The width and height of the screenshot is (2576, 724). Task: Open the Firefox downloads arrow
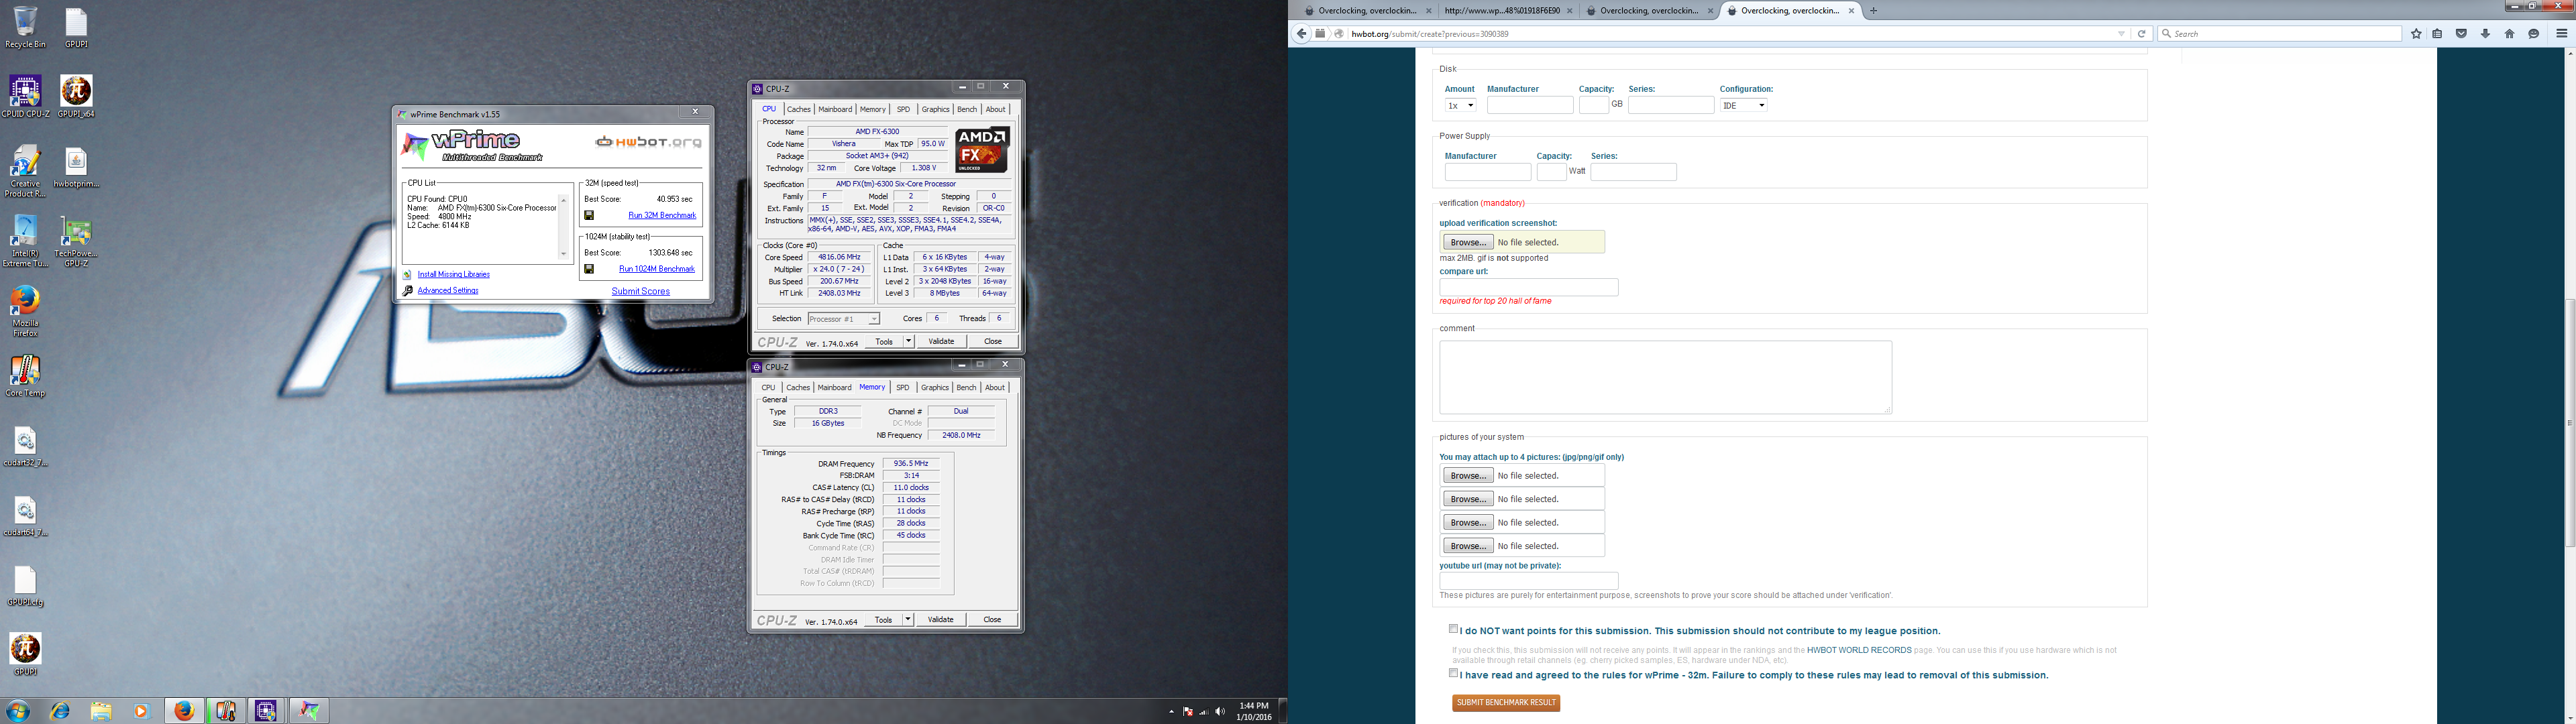click(x=2486, y=34)
